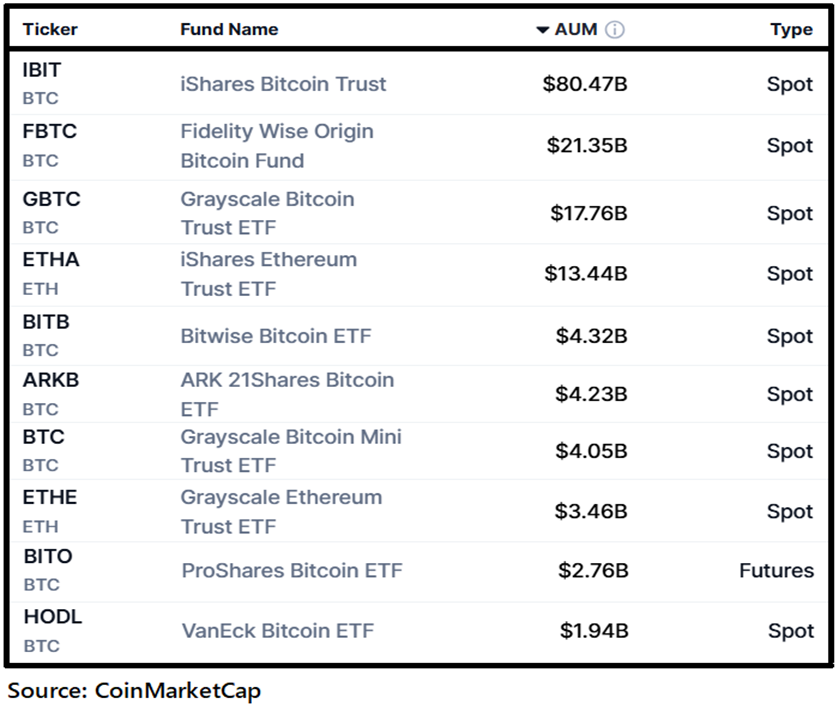Click the AUM info circle icon

615,29
